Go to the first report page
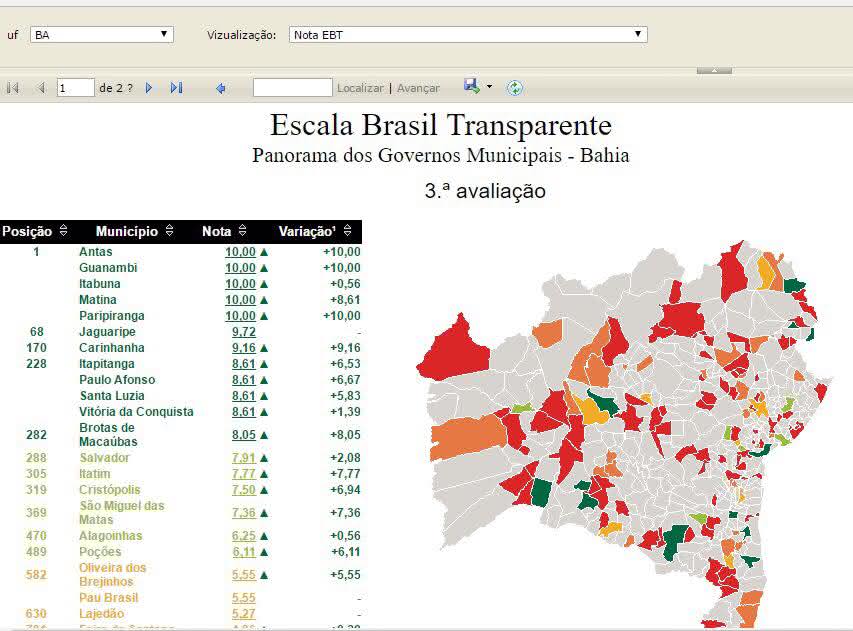853x631 pixels. point(13,88)
